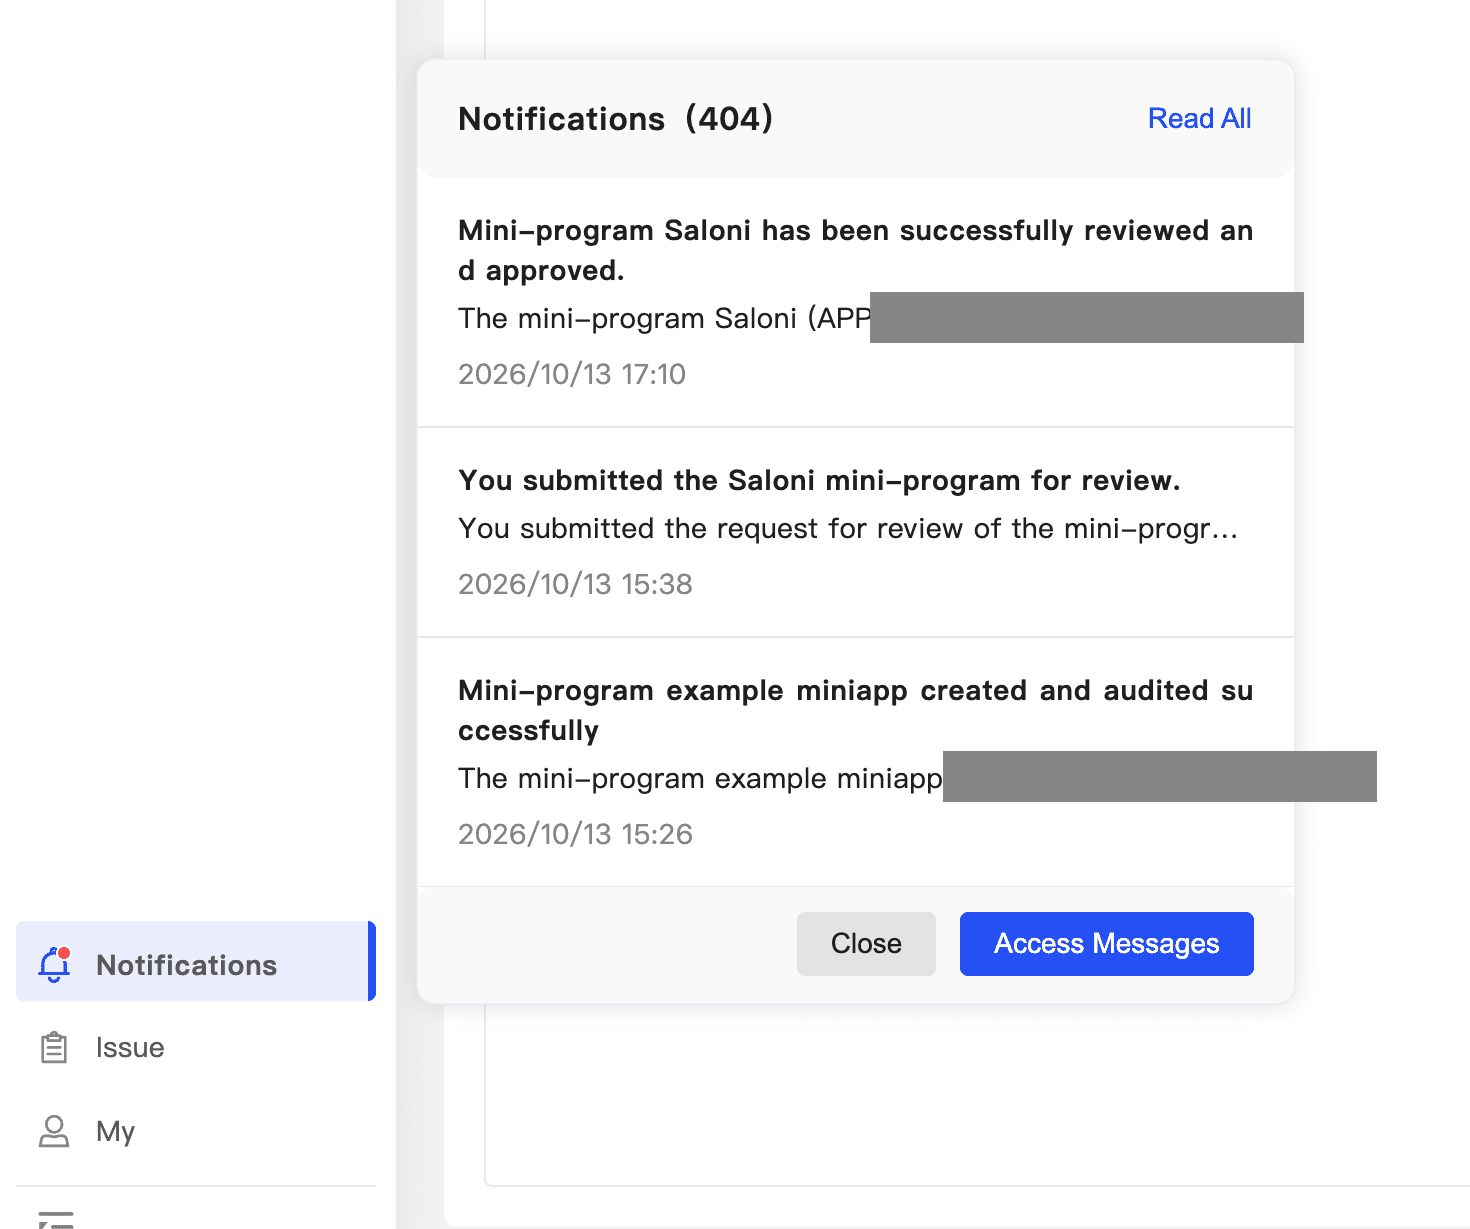Close the notifications popup
The width and height of the screenshot is (1470, 1229).
point(866,944)
